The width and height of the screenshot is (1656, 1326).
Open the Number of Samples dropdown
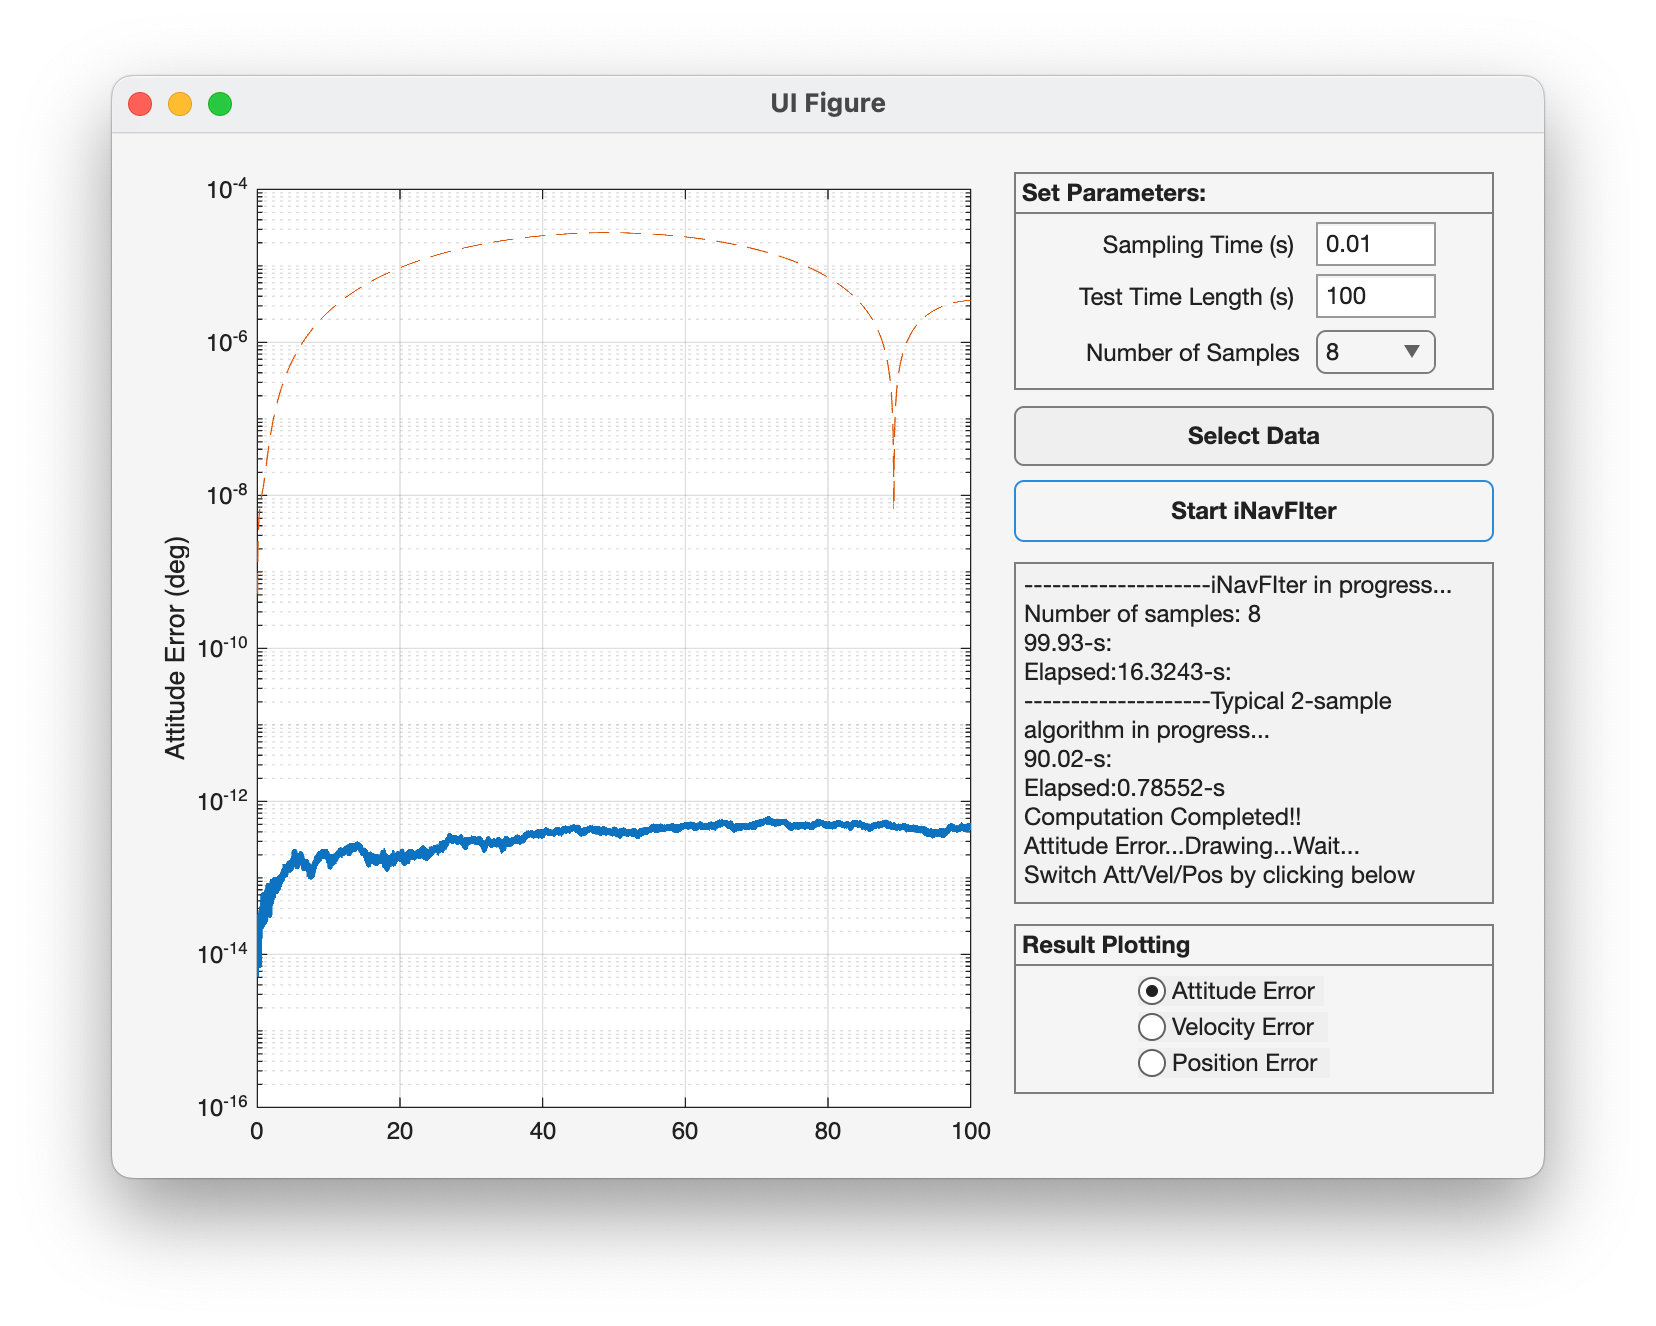pos(1375,352)
